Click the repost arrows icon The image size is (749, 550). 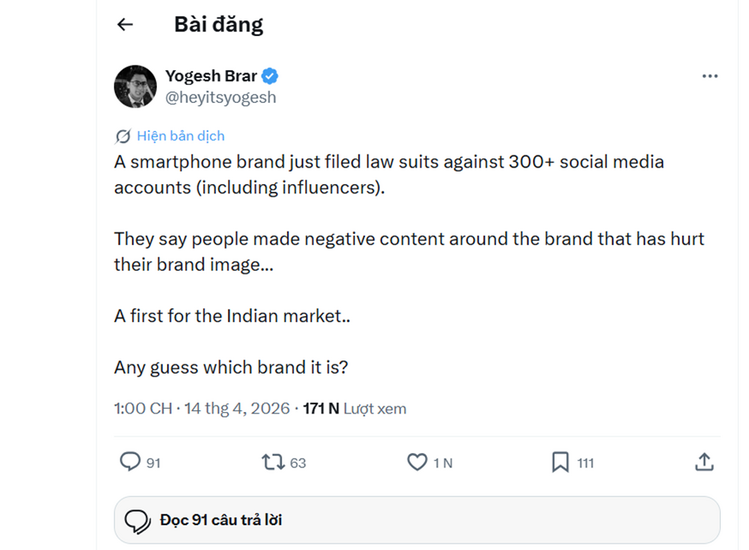272,462
